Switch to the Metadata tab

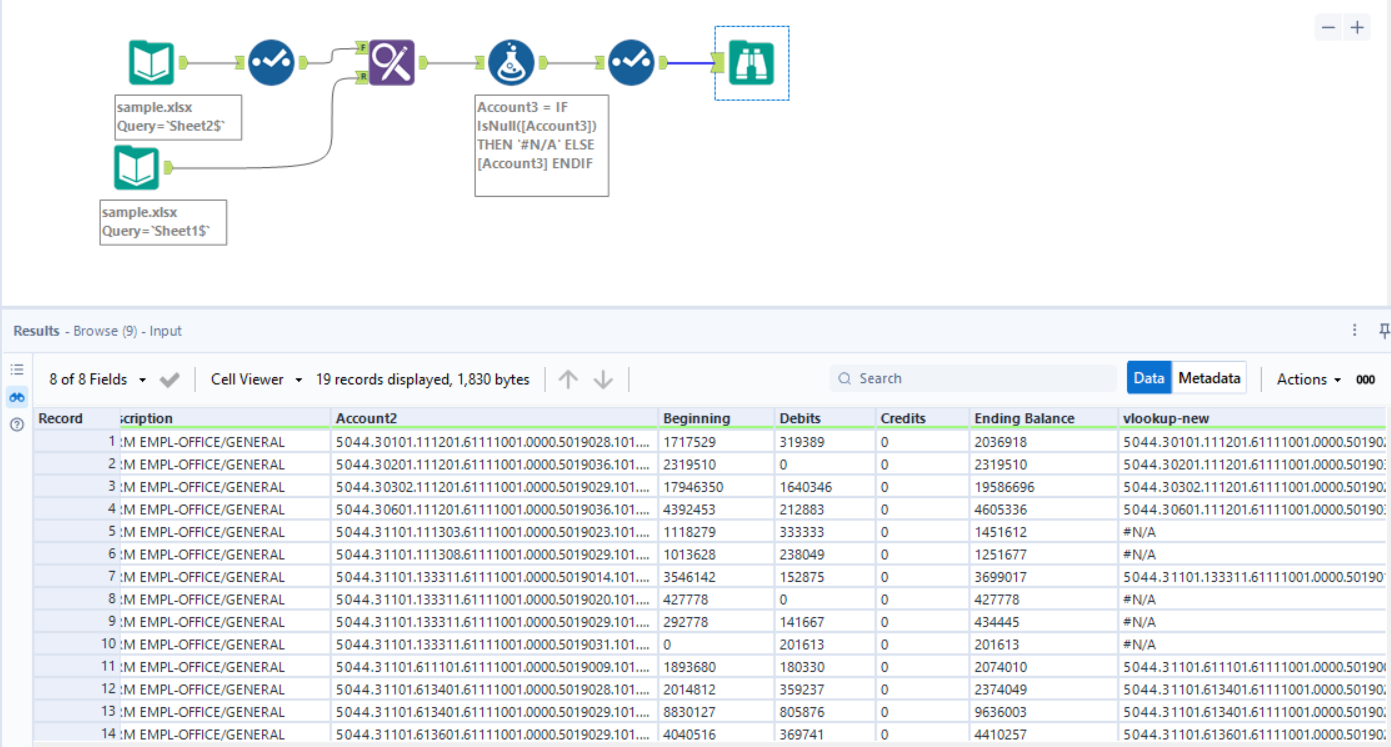click(1209, 377)
